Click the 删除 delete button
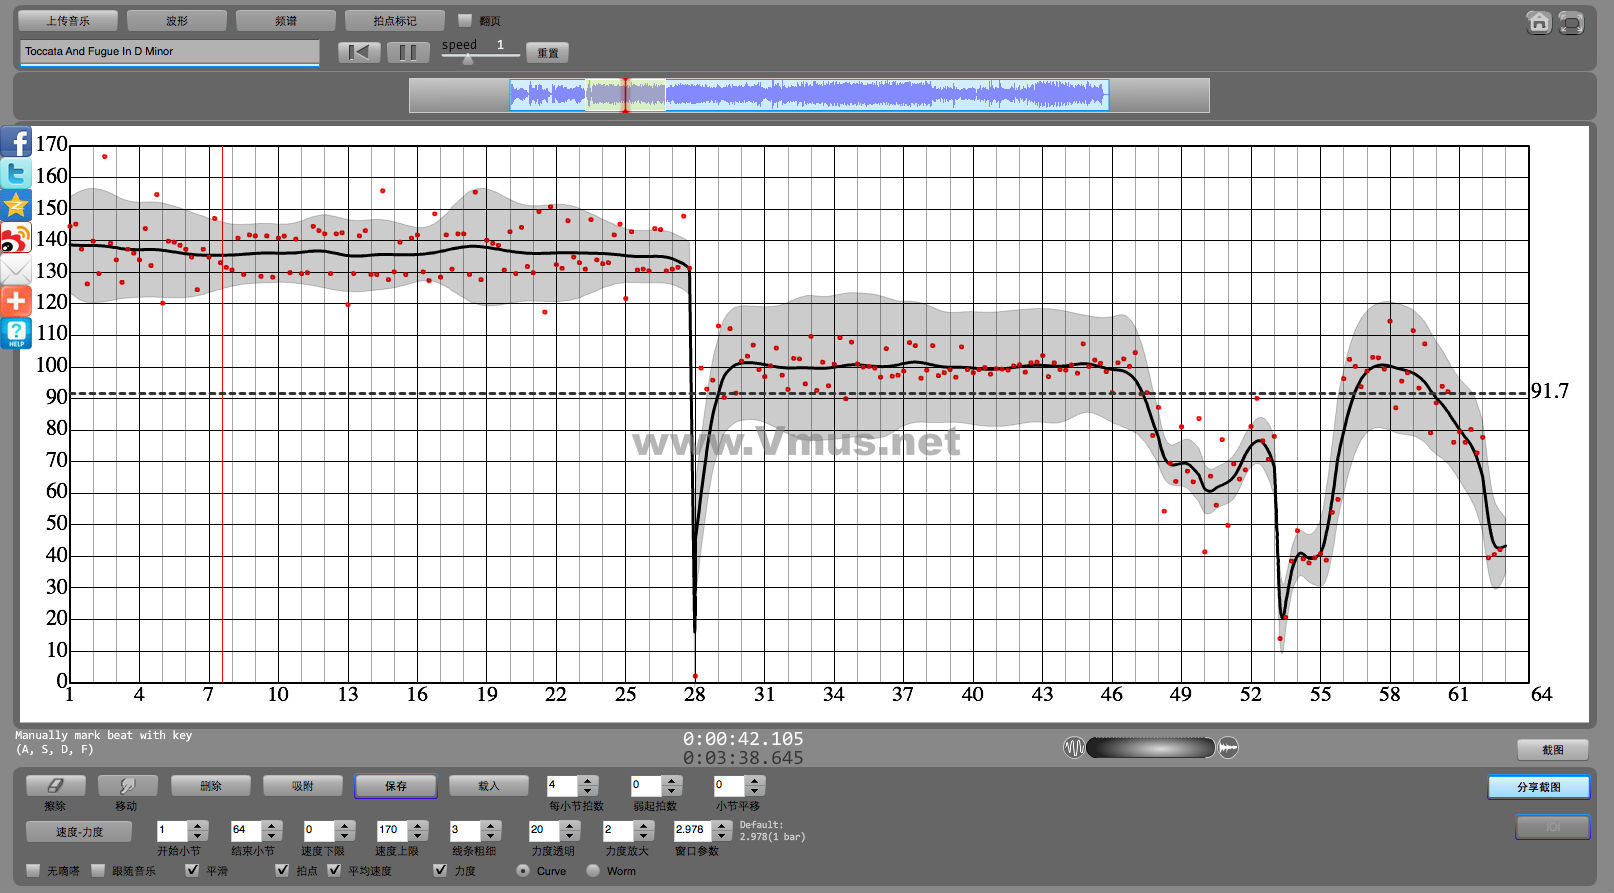Viewport: 1614px width, 893px height. tap(211, 786)
